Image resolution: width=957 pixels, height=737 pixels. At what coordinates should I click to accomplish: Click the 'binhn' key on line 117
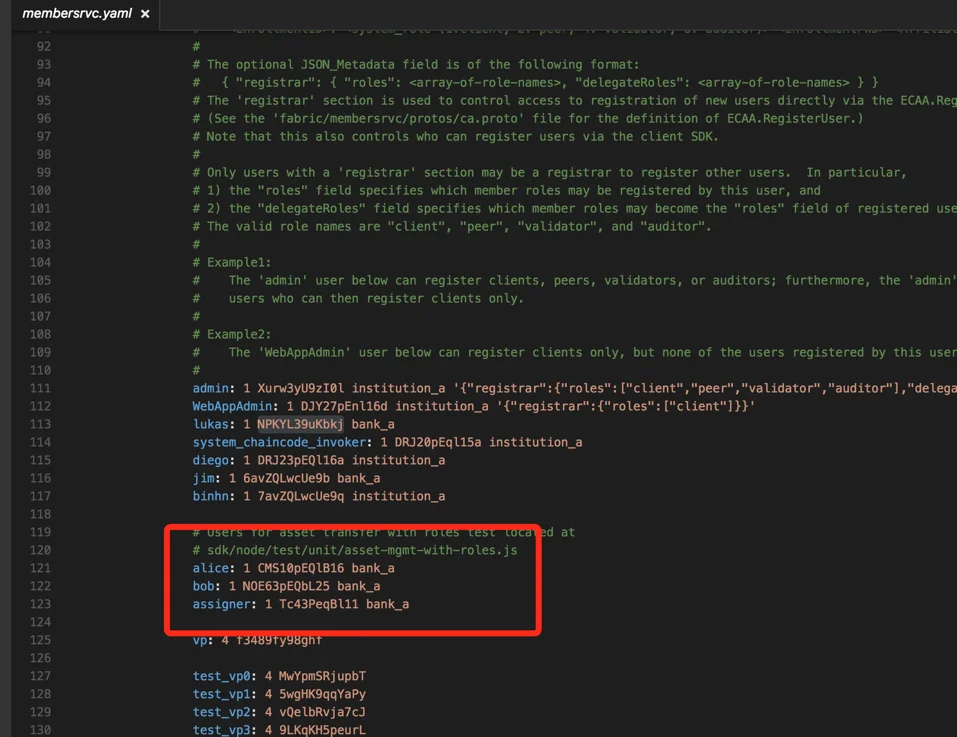211,496
